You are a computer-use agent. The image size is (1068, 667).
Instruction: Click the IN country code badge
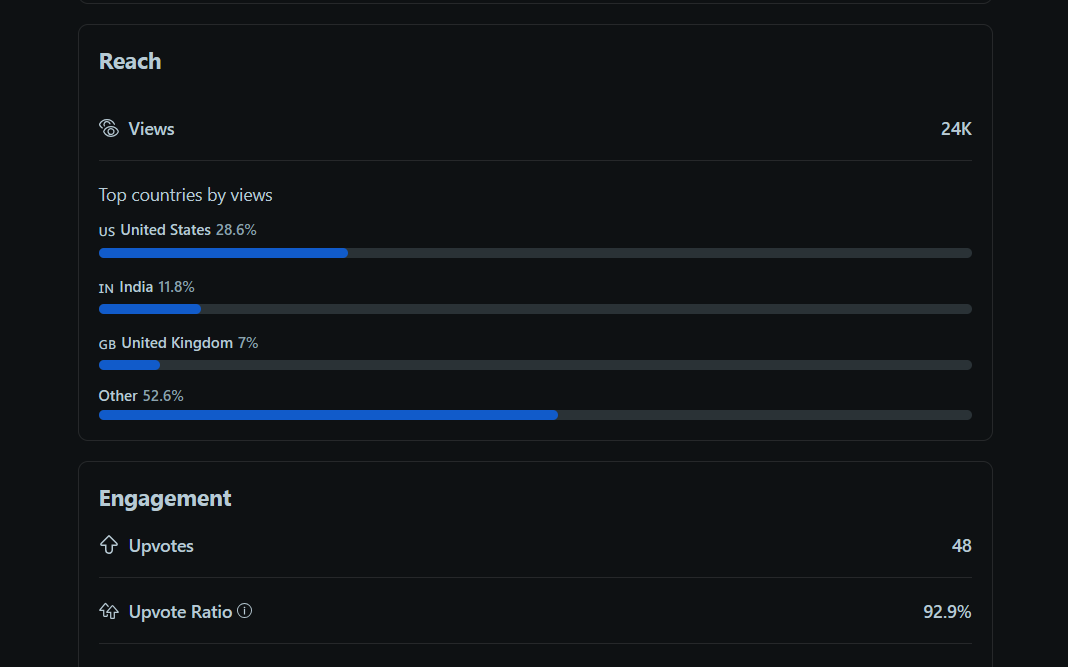pos(106,289)
